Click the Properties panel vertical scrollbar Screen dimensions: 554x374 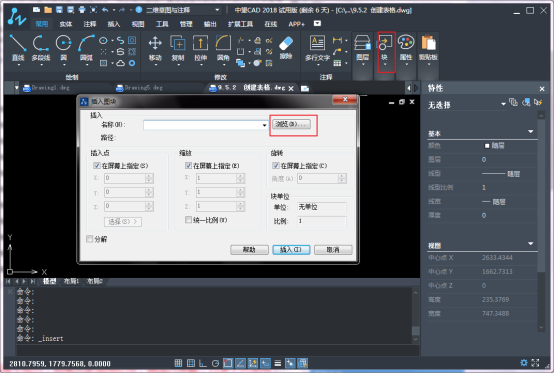(541, 222)
